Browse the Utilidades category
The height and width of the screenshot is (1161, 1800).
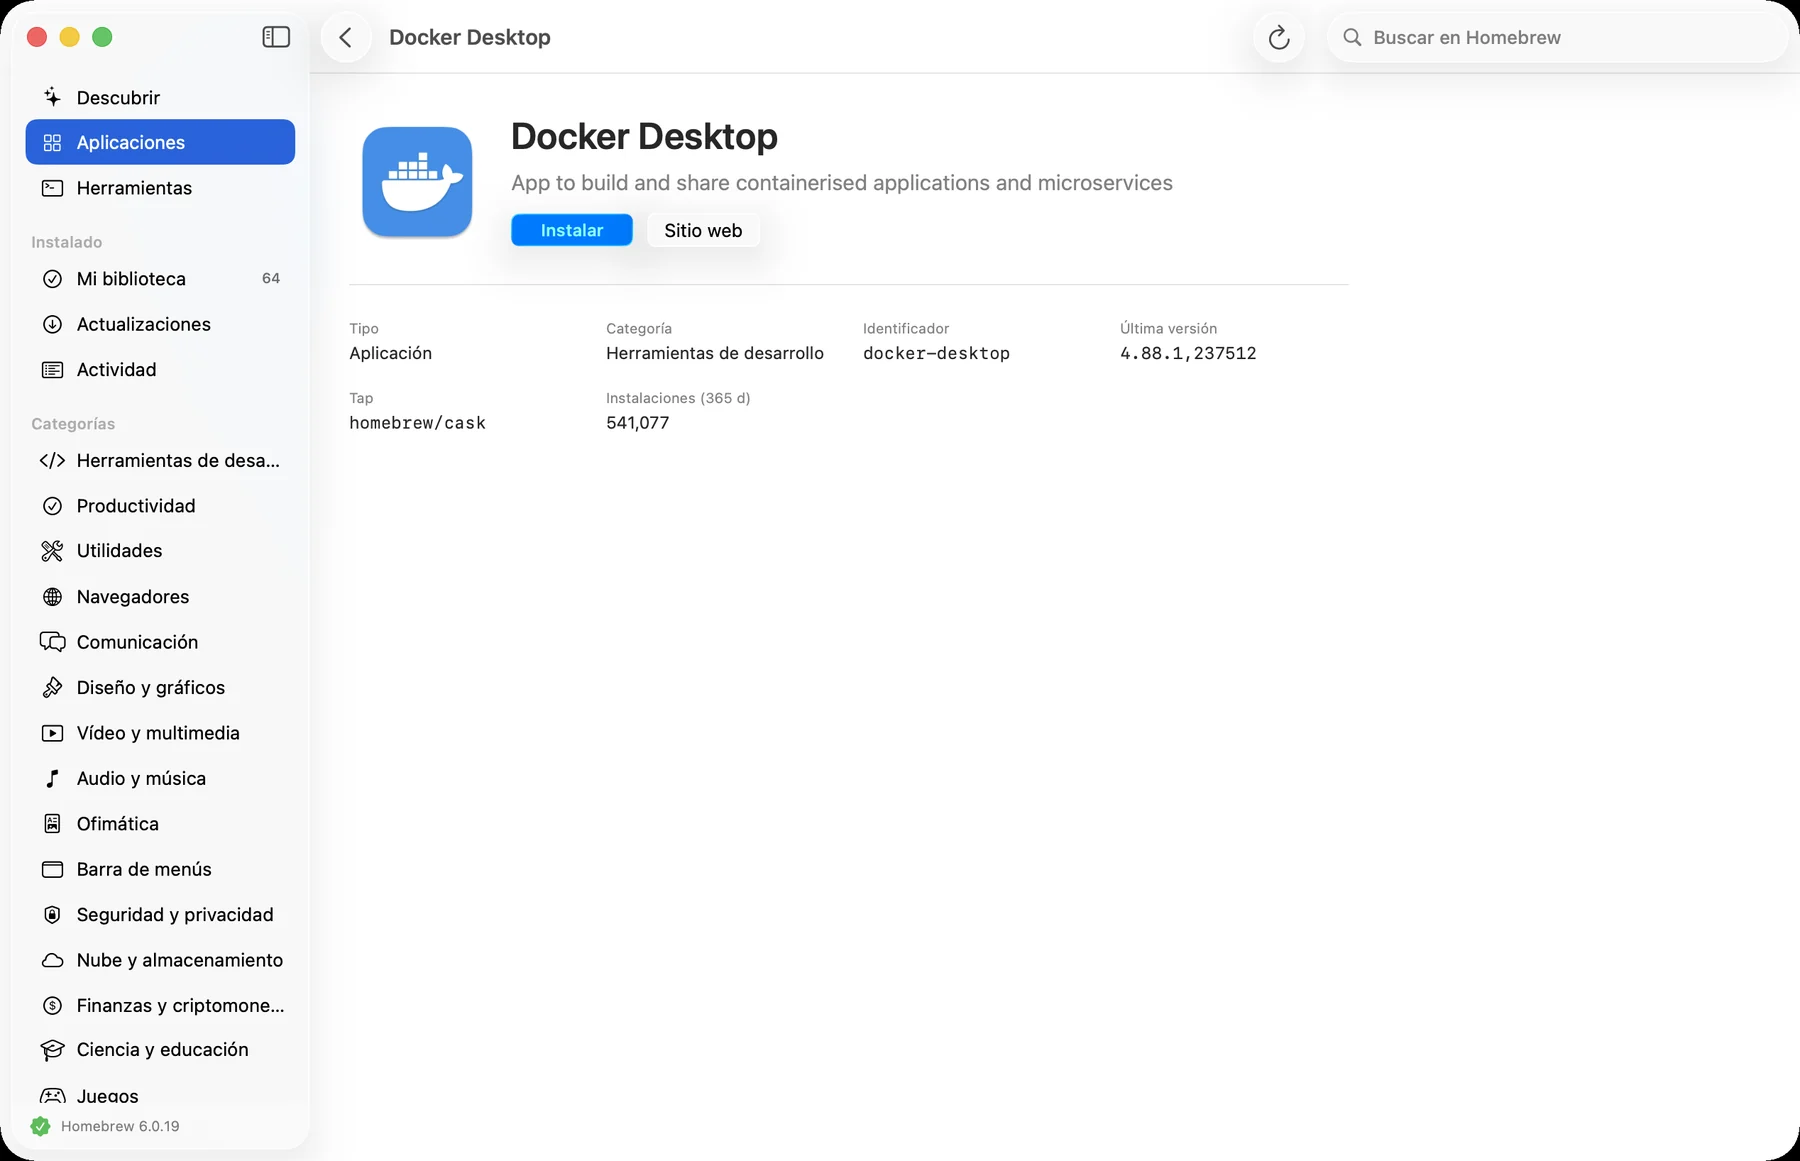pyautogui.click(x=160, y=551)
